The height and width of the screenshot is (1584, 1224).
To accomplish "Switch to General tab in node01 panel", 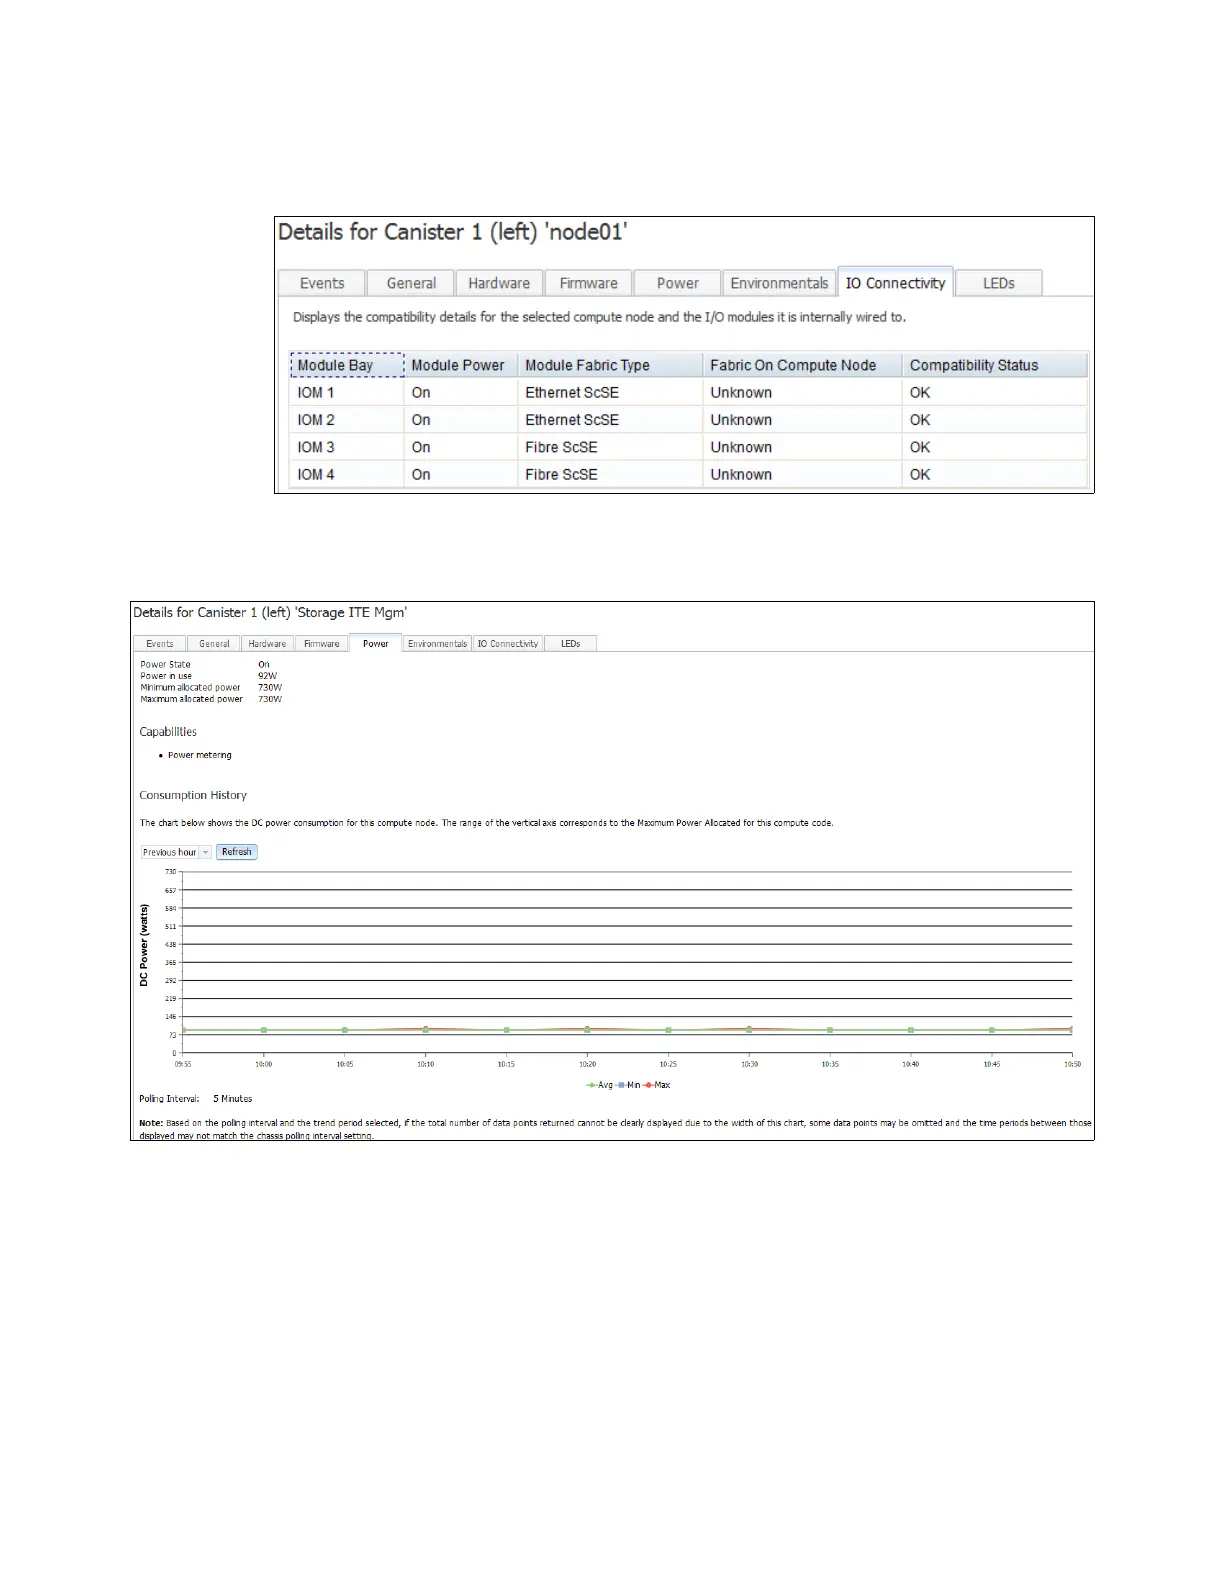I will click(411, 283).
